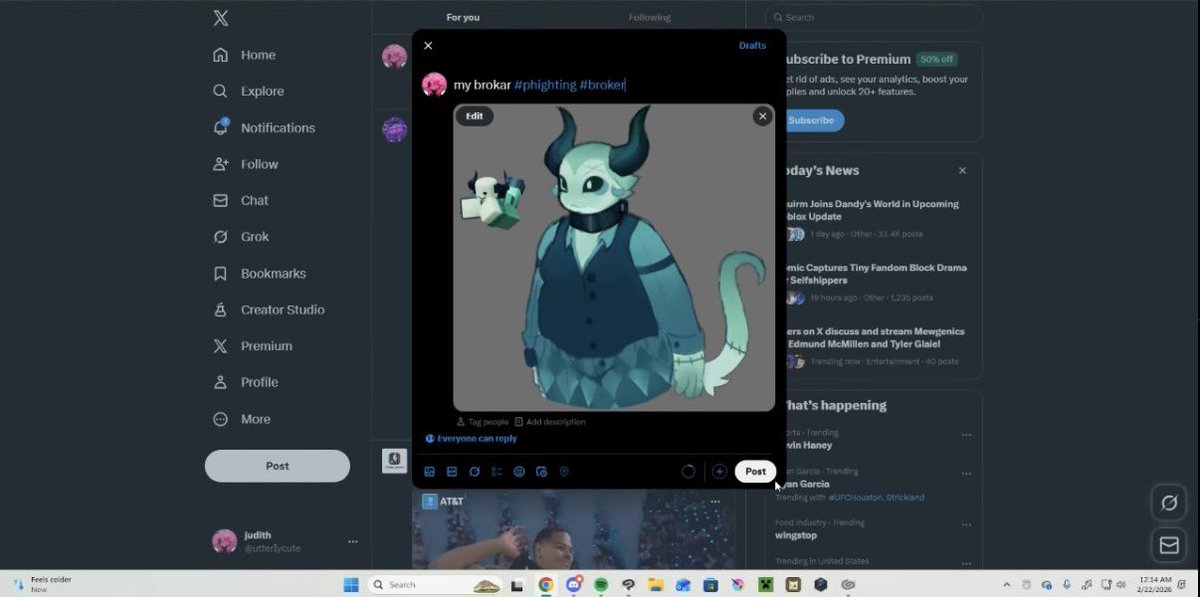Image resolution: width=1200 pixels, height=597 pixels.
Task: Open Explore from the sidebar
Action: click(248, 91)
